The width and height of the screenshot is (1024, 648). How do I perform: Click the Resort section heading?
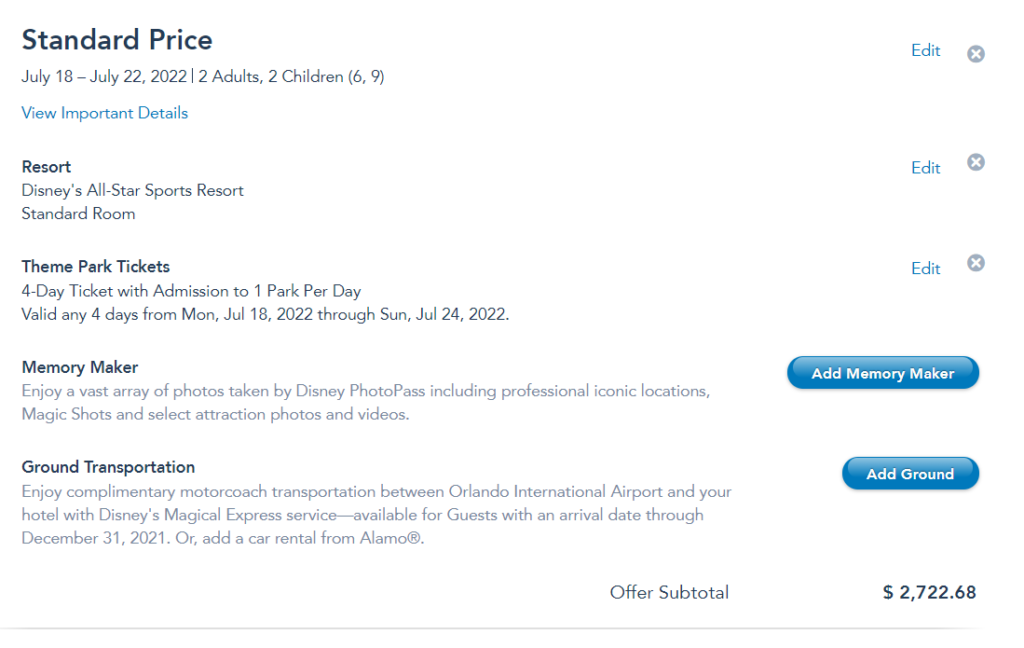click(46, 167)
